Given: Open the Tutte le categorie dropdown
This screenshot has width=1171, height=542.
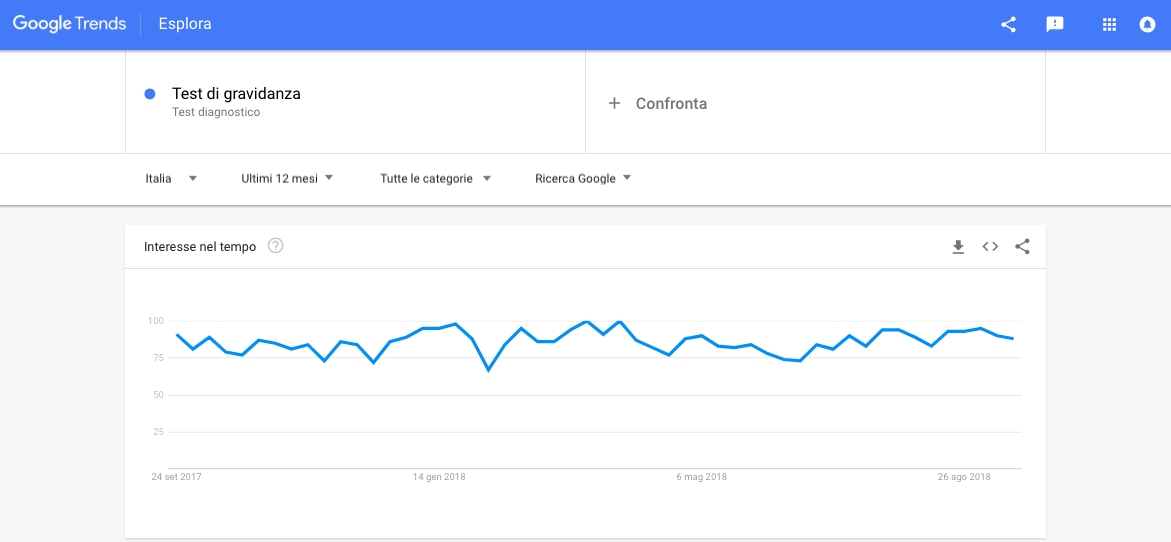Looking at the screenshot, I should (x=435, y=179).
